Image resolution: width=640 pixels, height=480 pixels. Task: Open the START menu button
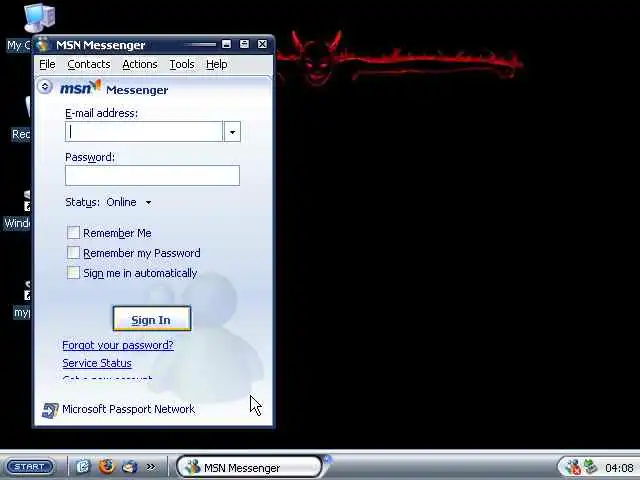pos(30,467)
